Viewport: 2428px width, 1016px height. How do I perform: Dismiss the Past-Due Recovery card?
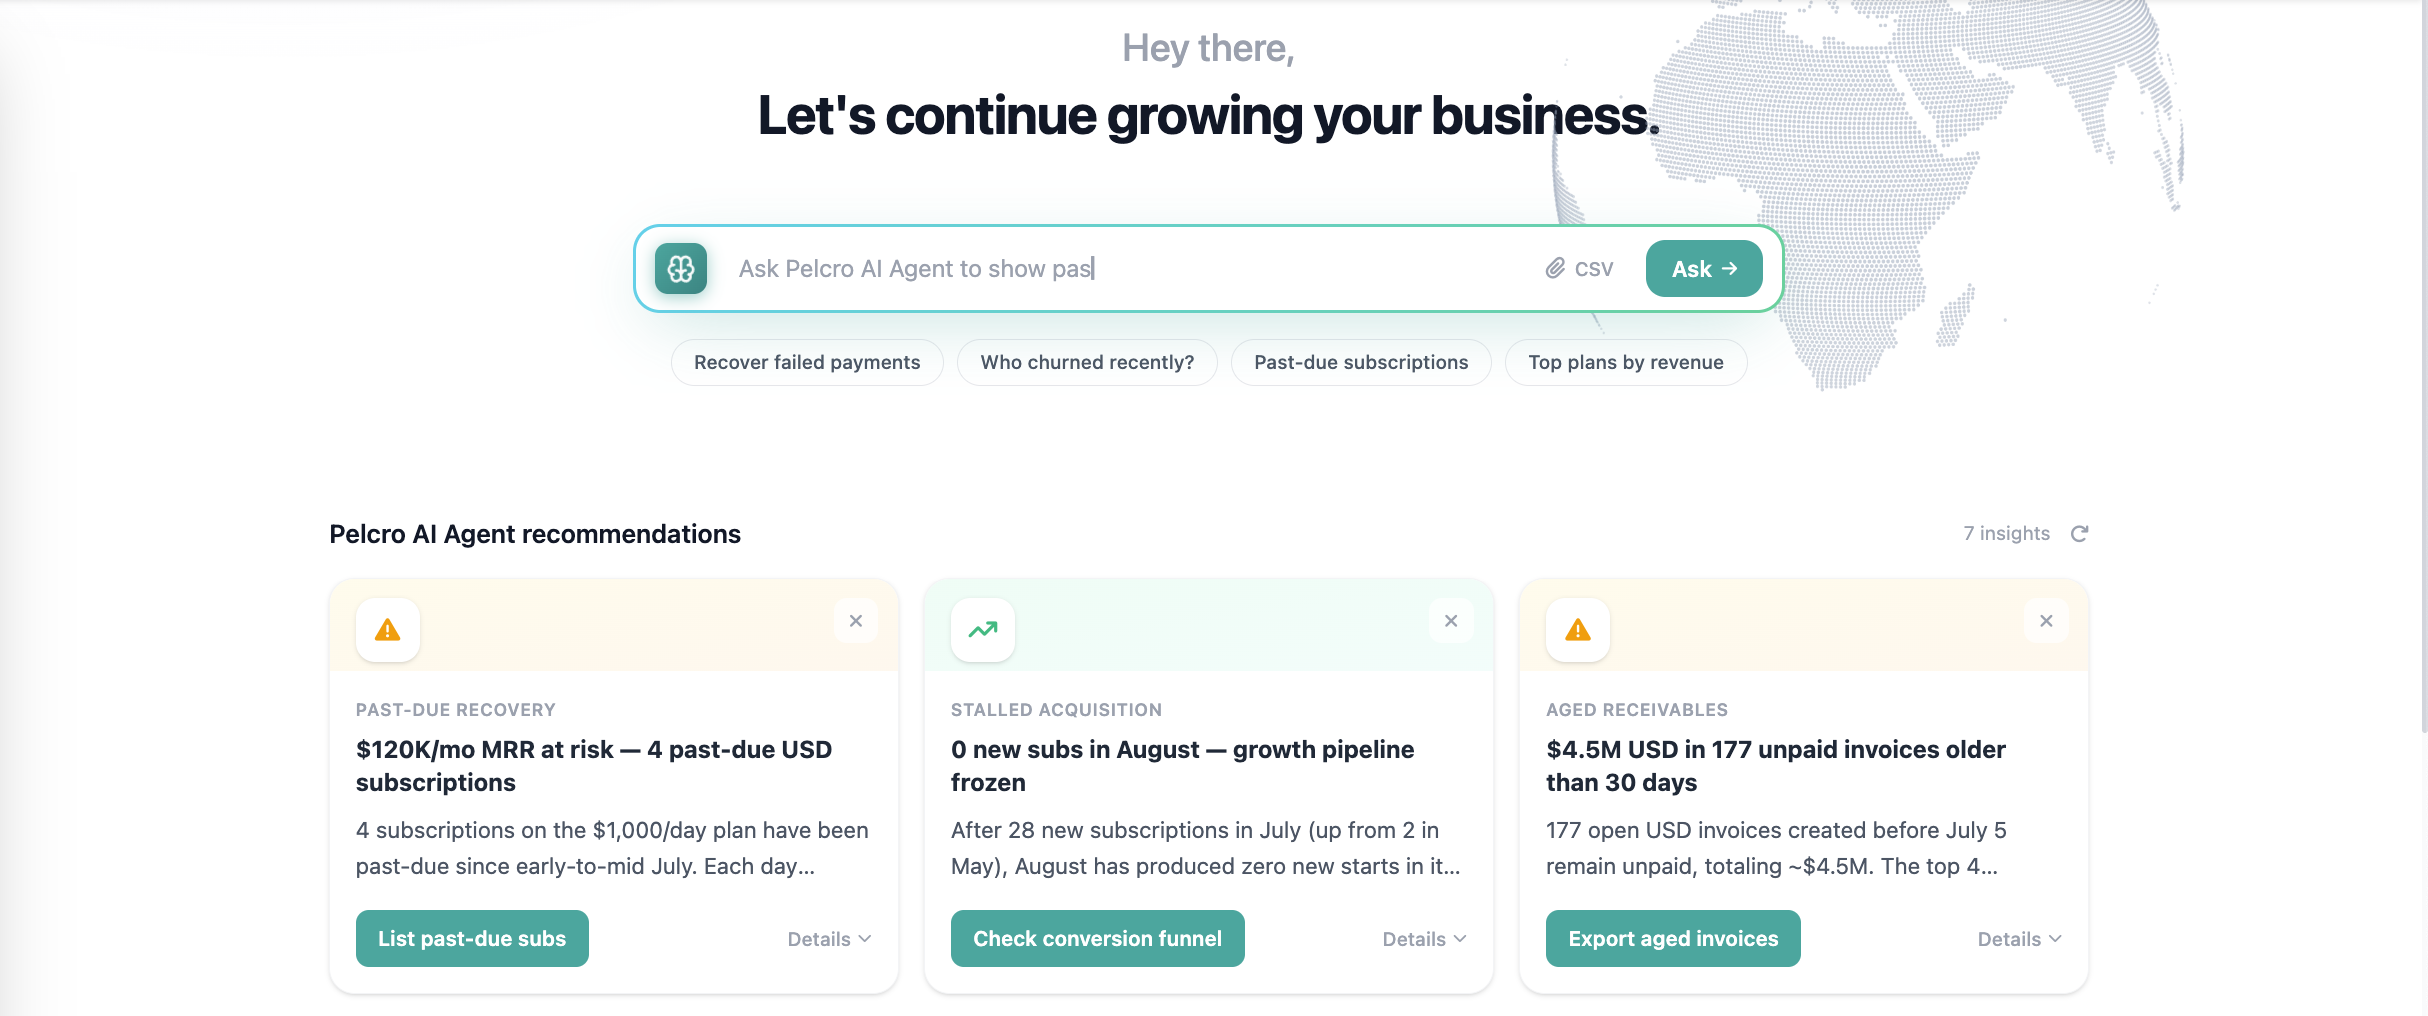856,621
